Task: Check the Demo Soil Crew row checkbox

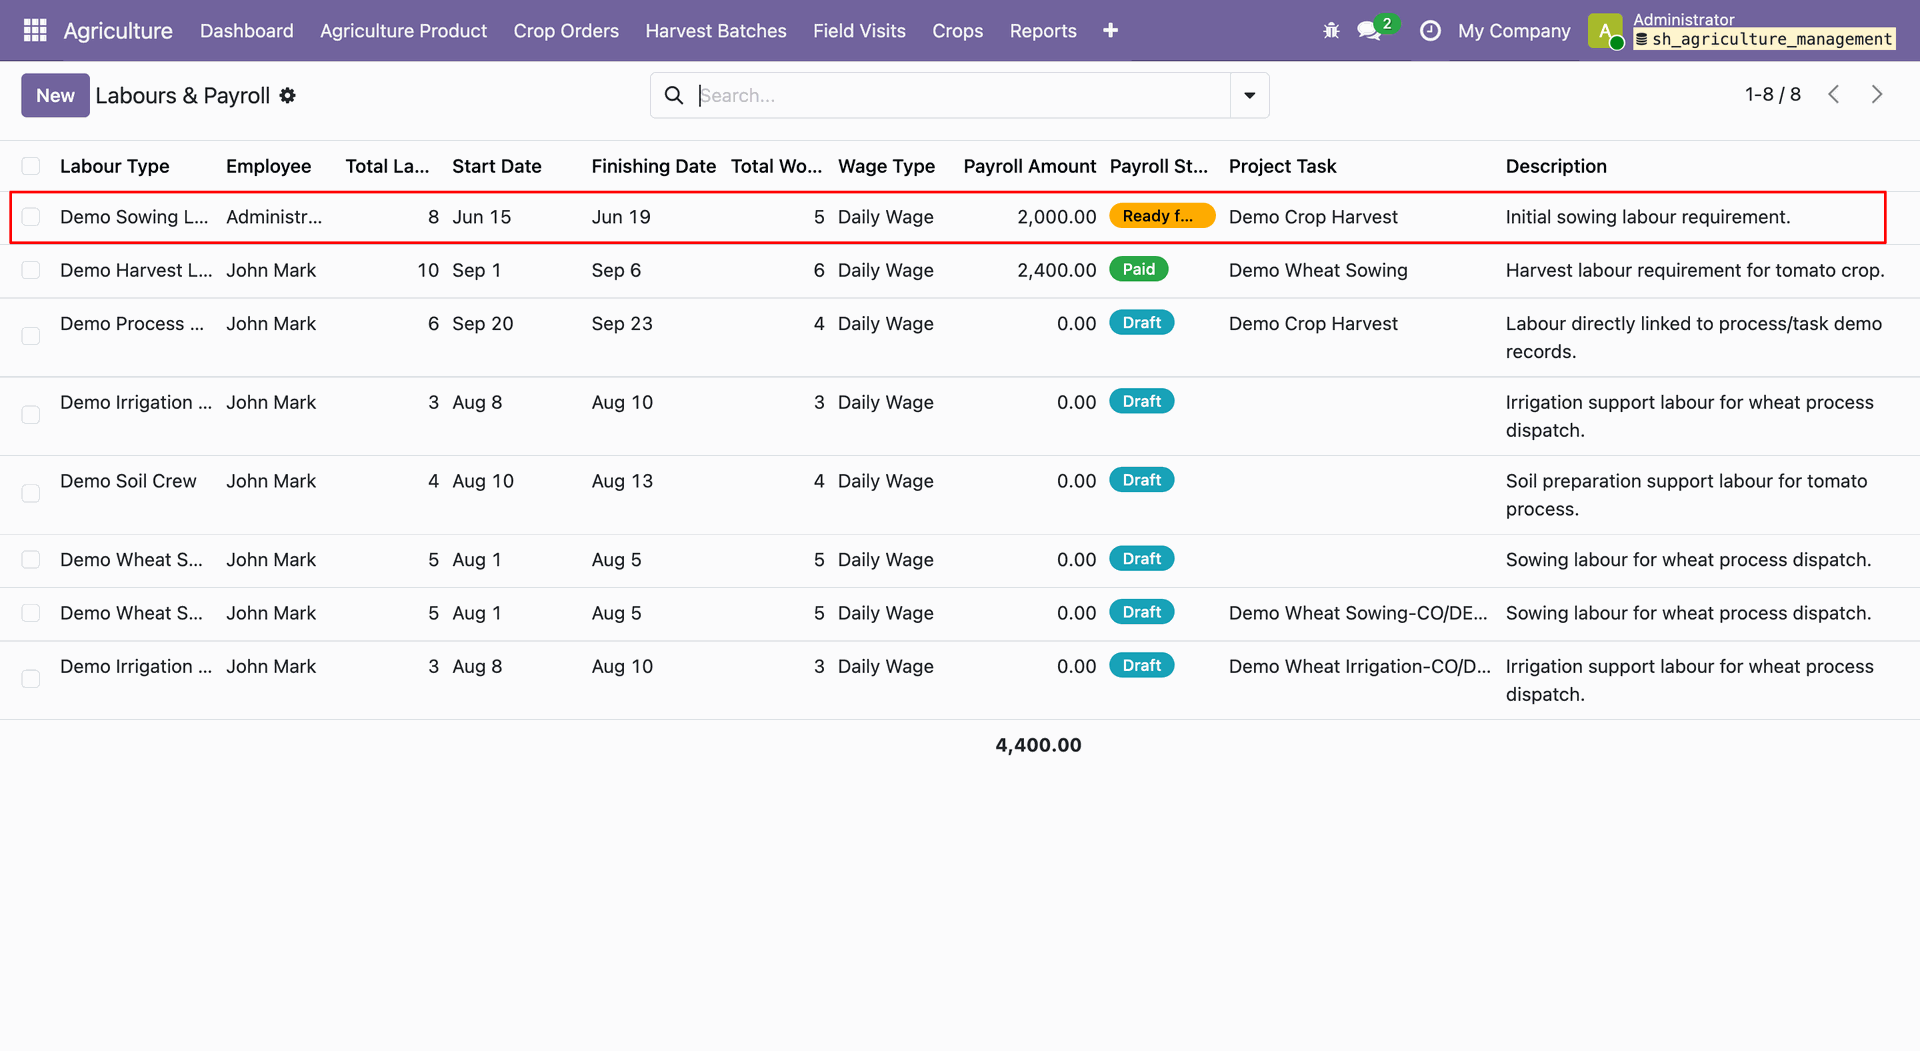Action: point(31,494)
